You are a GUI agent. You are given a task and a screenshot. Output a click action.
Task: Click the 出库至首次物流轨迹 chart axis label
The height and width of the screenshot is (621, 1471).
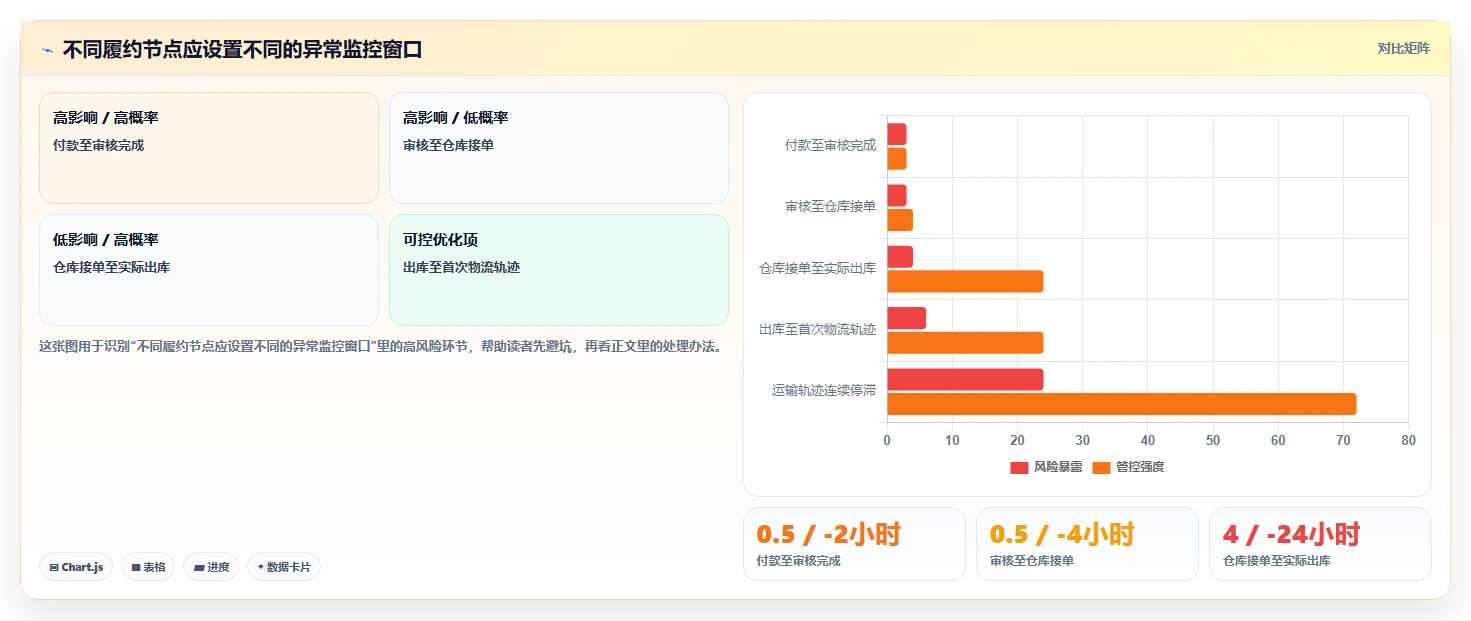pyautogui.click(x=817, y=329)
